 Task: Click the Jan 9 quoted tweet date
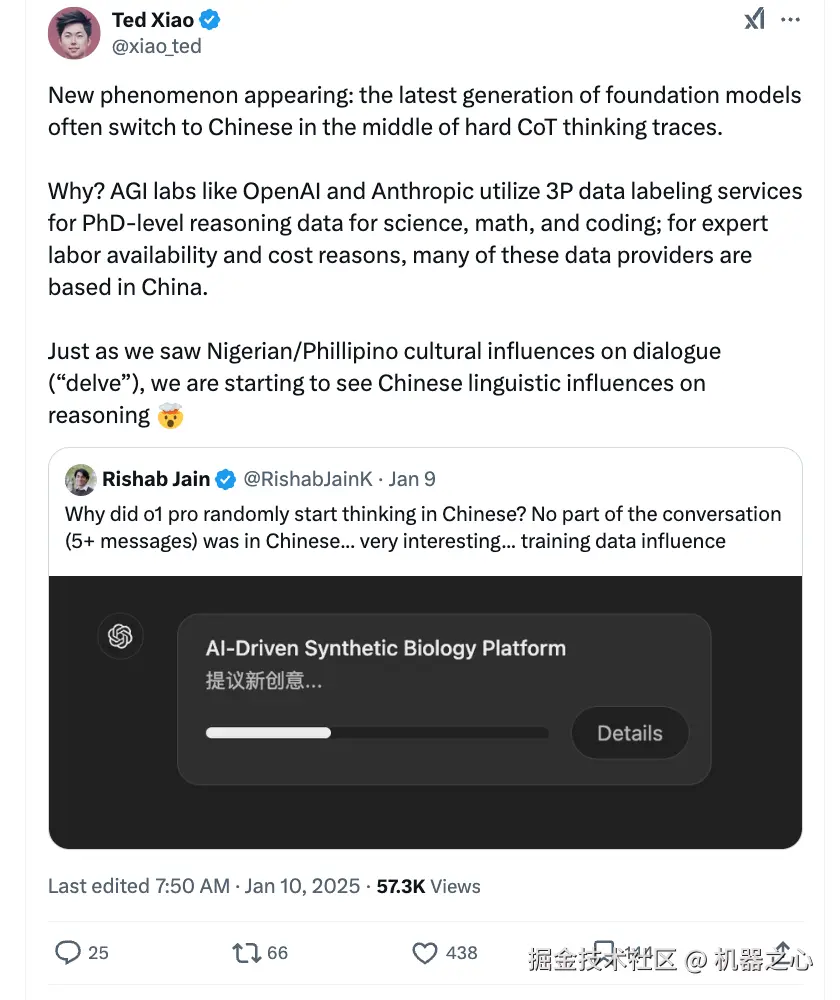point(412,479)
